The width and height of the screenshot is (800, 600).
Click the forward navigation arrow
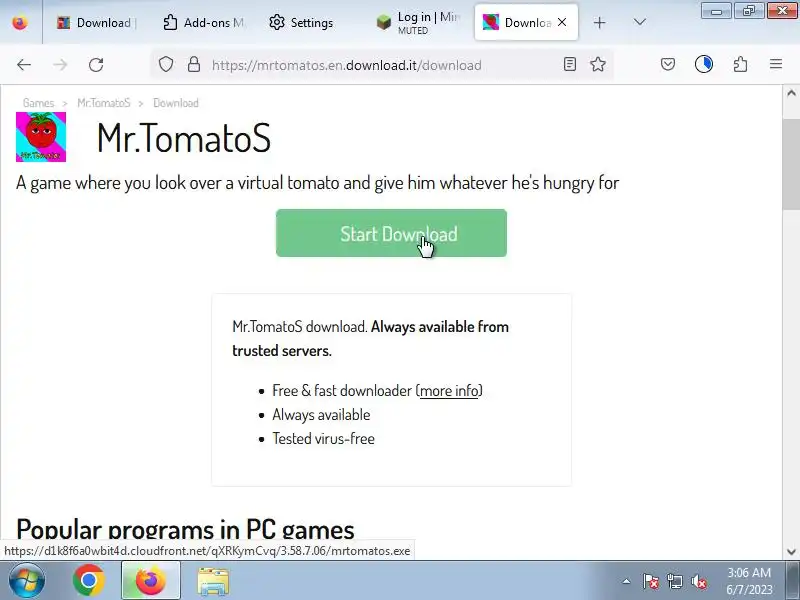click(60, 65)
